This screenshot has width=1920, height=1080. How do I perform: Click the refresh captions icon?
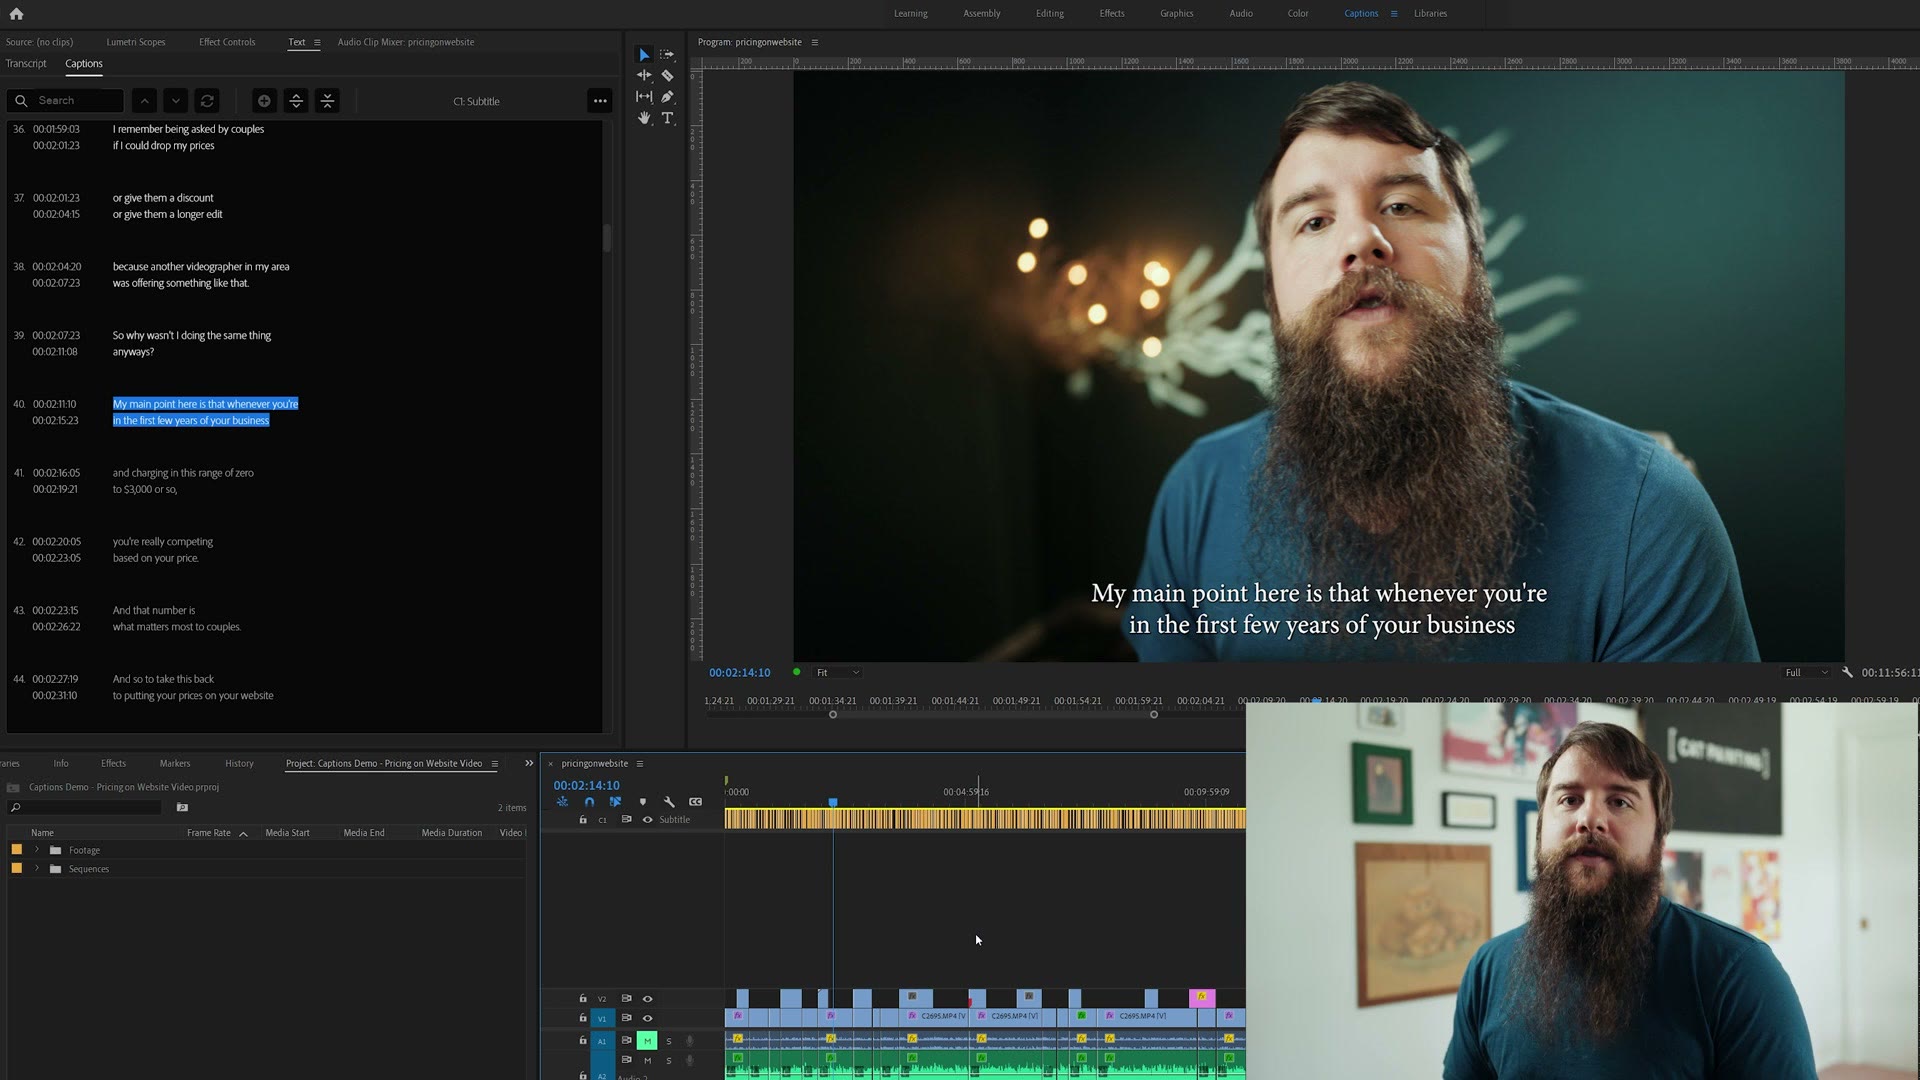click(x=207, y=101)
